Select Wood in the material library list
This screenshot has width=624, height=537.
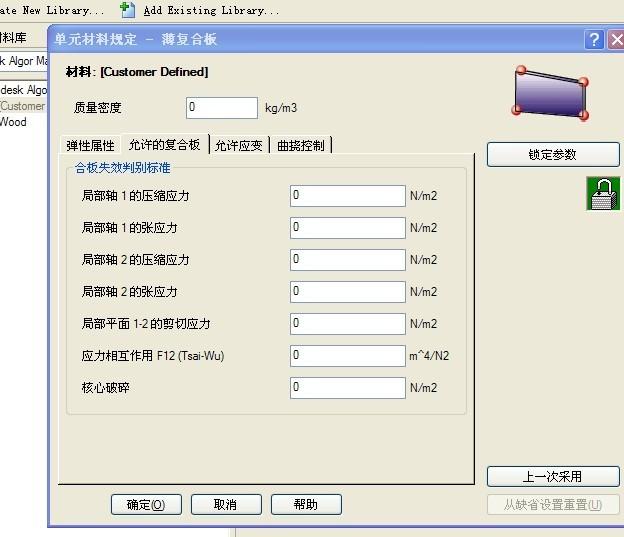pos(14,122)
